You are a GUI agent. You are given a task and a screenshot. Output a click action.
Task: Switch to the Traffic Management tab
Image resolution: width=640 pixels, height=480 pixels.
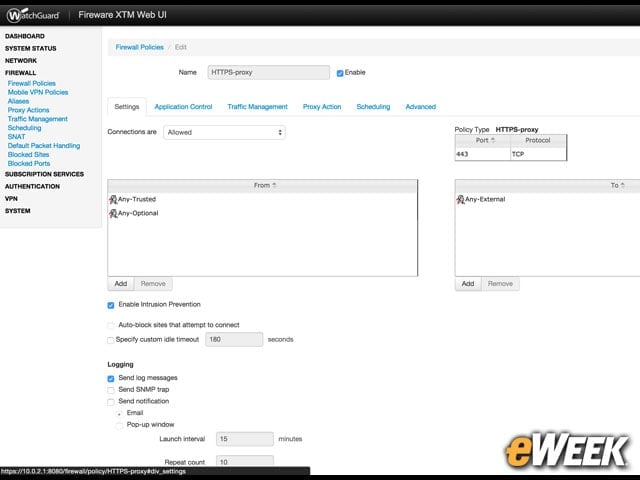(258, 107)
